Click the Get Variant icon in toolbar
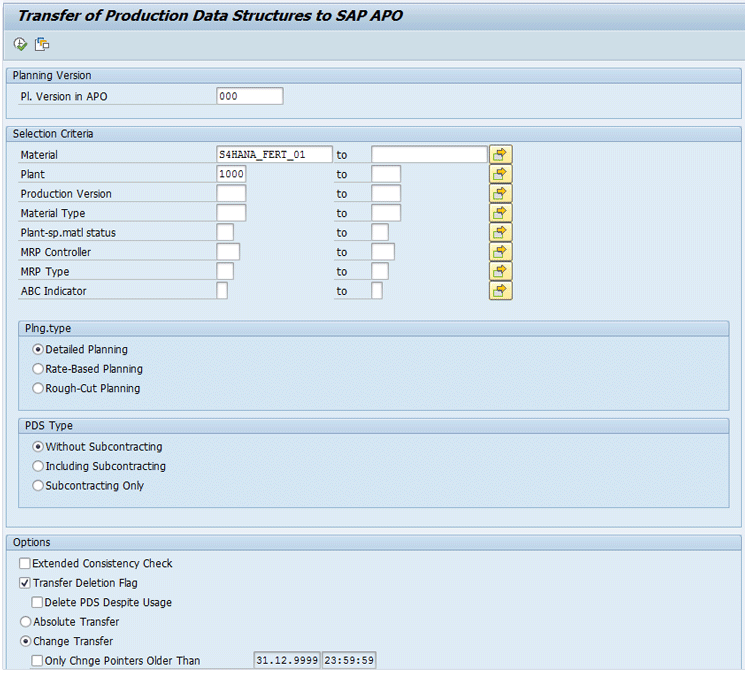 tap(42, 44)
